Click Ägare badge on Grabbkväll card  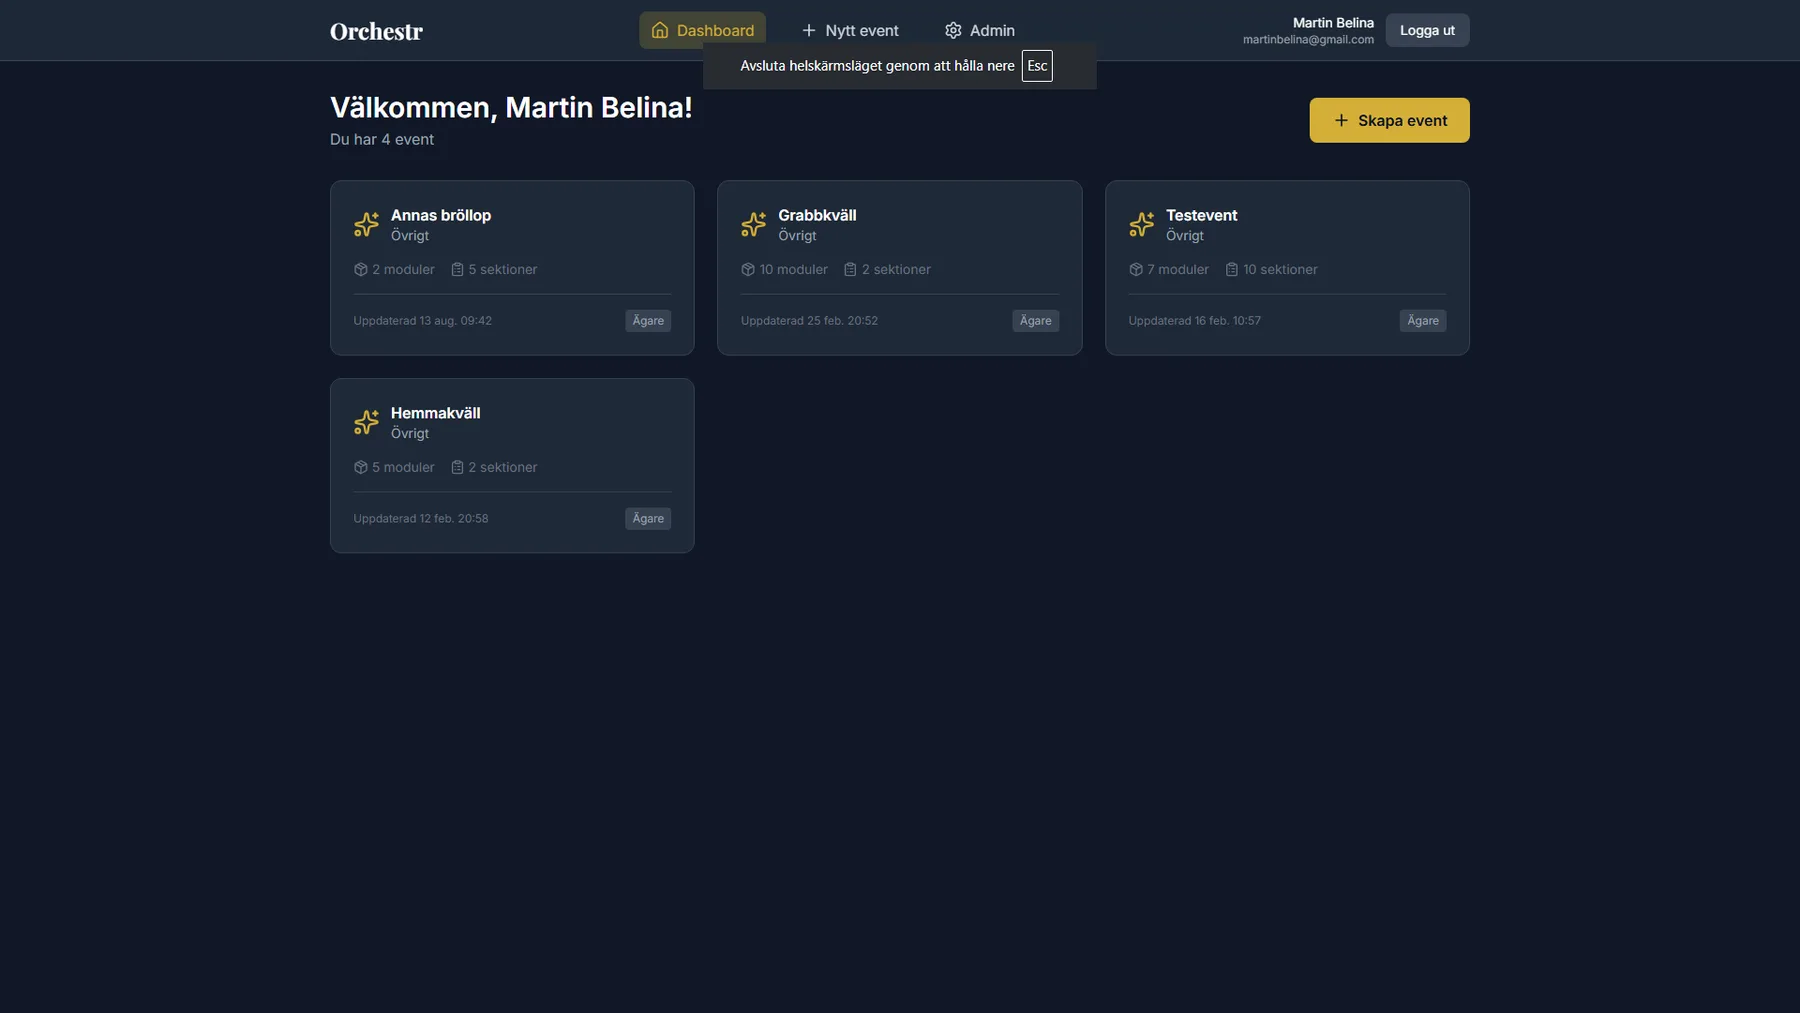(x=1035, y=321)
